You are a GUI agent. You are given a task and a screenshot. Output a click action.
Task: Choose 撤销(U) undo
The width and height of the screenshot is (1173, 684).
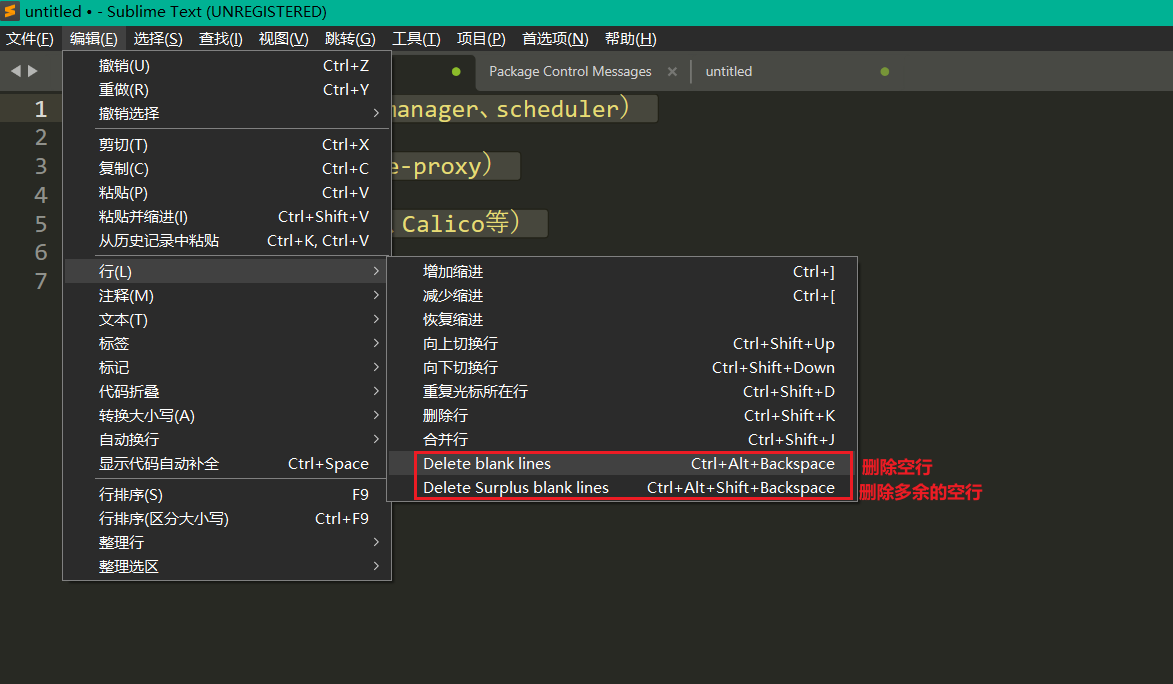(227, 66)
